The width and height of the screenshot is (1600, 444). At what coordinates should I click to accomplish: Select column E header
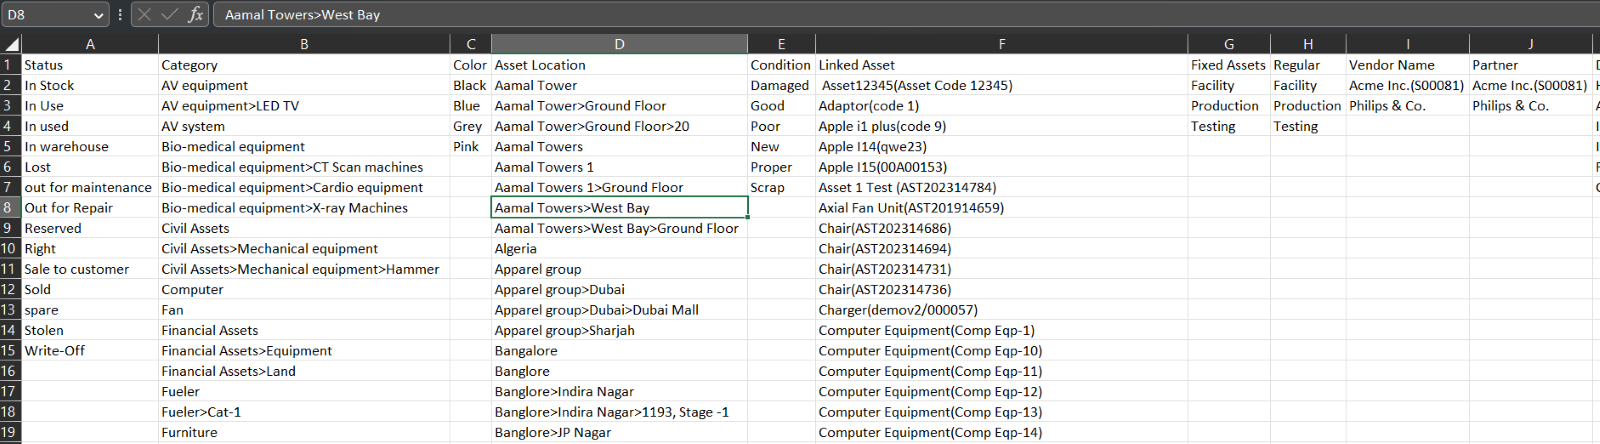tap(781, 44)
